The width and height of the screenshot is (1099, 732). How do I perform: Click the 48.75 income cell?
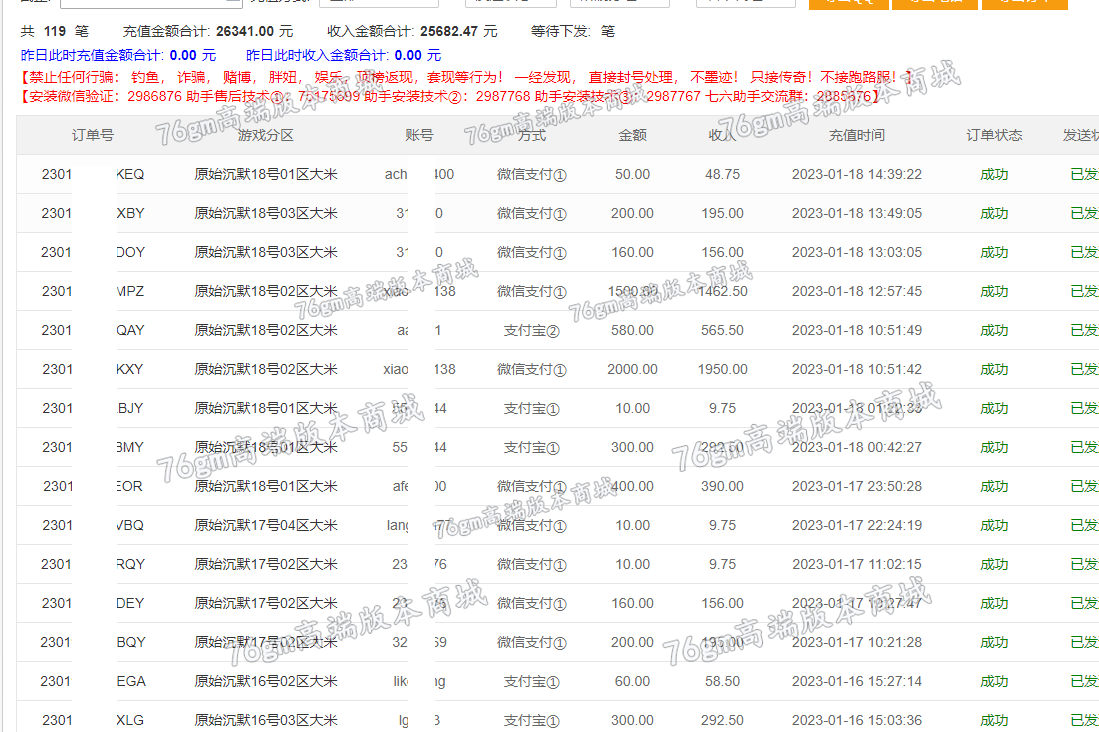pos(723,175)
